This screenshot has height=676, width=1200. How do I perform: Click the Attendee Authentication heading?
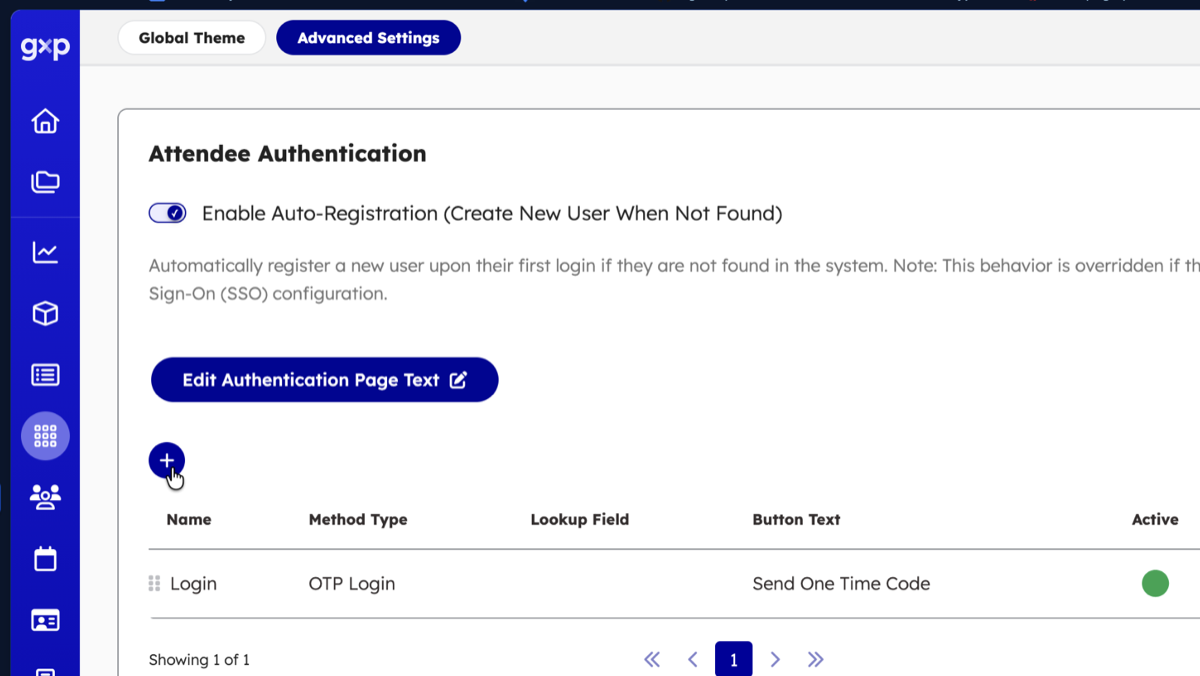[x=288, y=153]
